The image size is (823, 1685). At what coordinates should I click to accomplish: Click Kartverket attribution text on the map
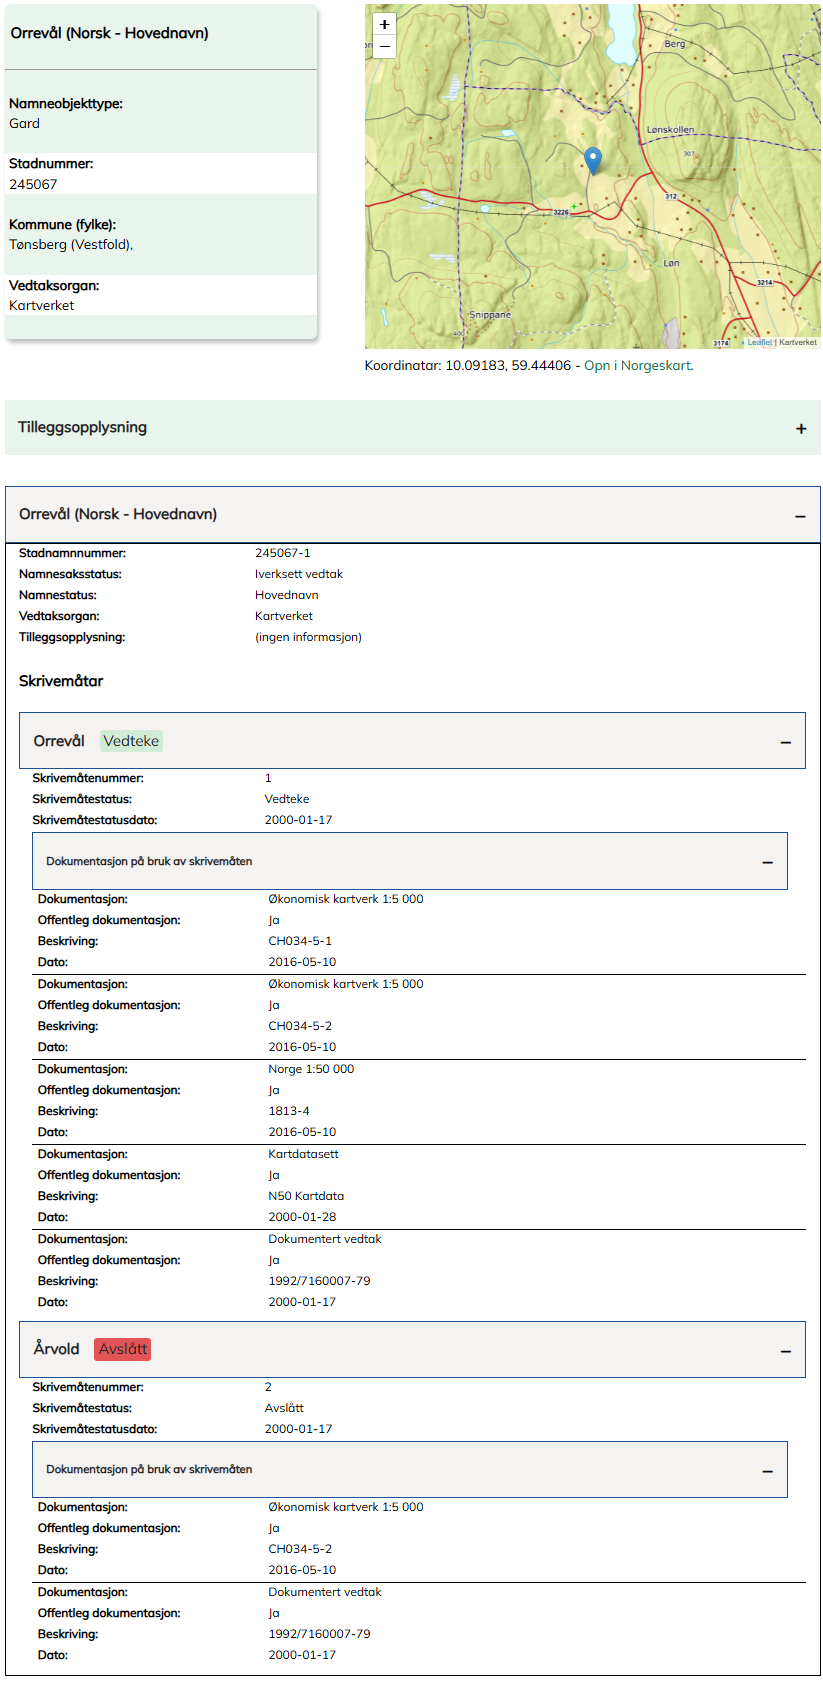click(798, 343)
